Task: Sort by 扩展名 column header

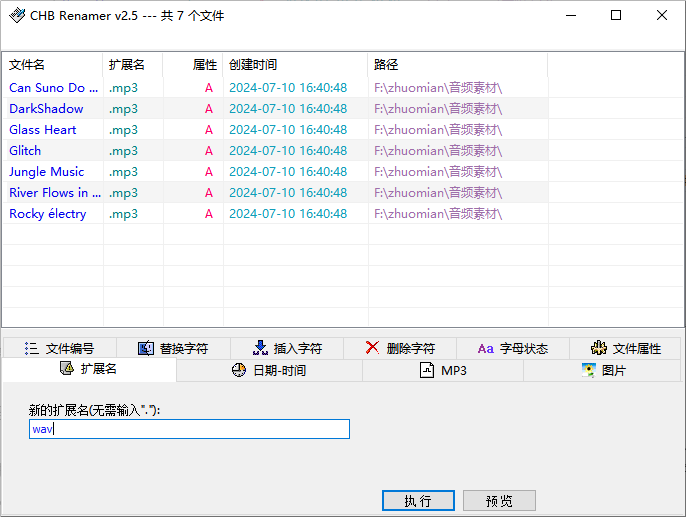Action: pos(127,64)
